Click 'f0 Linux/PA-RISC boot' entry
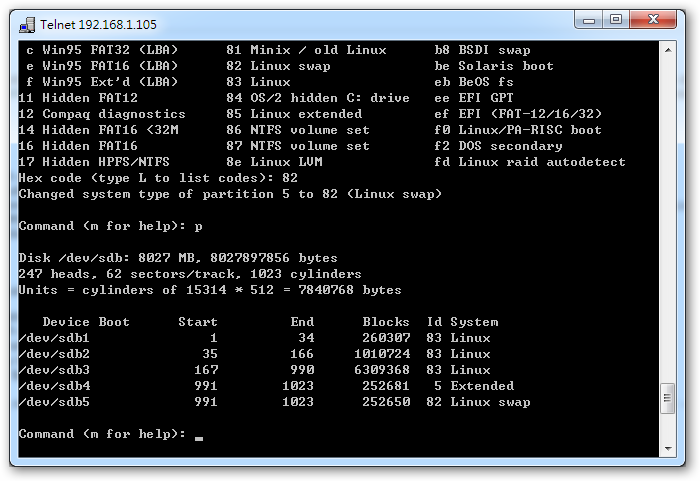Screen dimensions: 700x481 click(518, 130)
